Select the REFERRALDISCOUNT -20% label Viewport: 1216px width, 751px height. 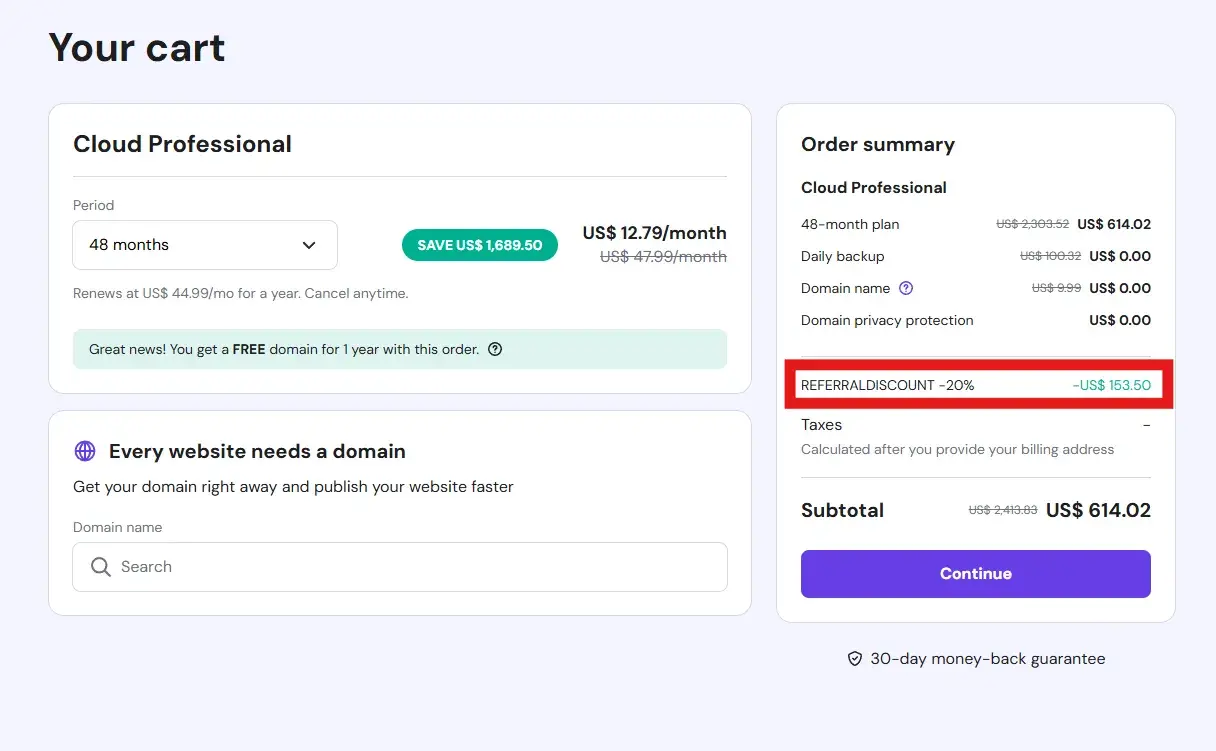pos(887,385)
